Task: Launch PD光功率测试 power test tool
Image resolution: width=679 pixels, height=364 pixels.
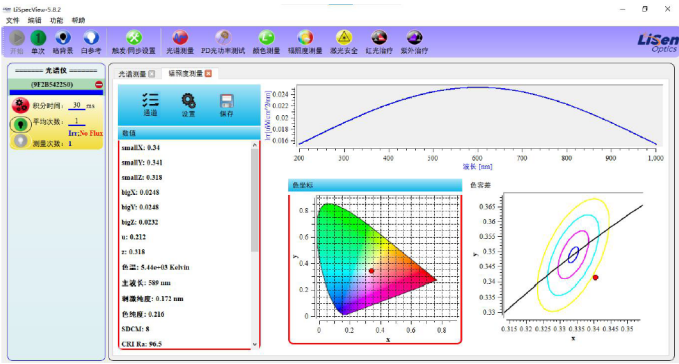Action: [x=223, y=38]
